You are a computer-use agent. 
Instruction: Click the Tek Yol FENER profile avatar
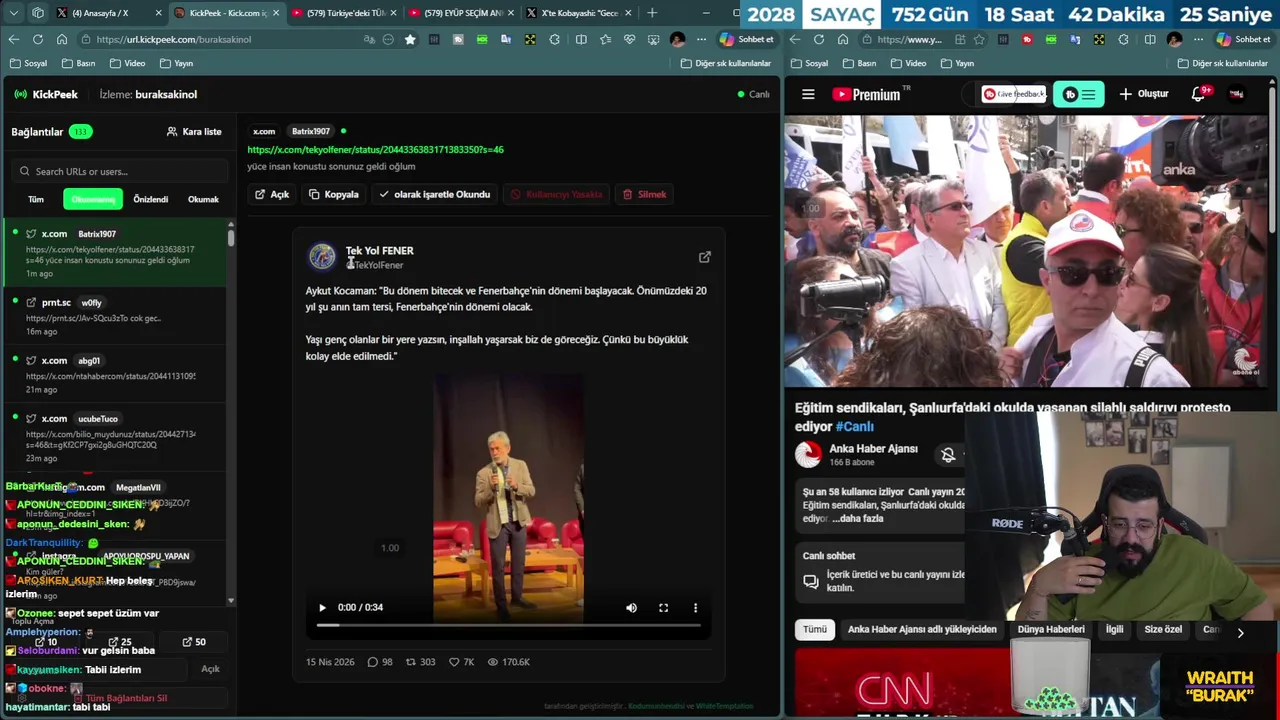(322, 257)
